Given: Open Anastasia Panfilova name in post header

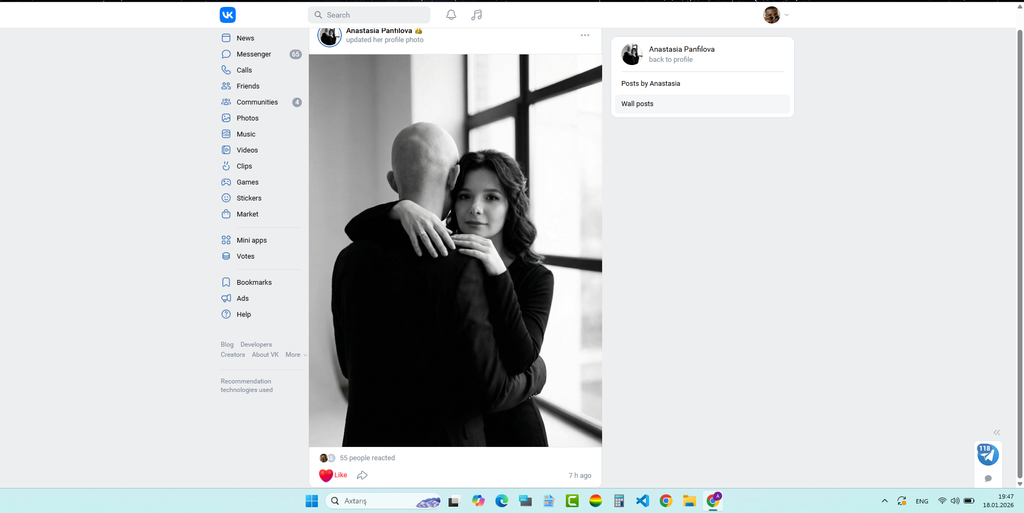Looking at the screenshot, I should [x=379, y=31].
